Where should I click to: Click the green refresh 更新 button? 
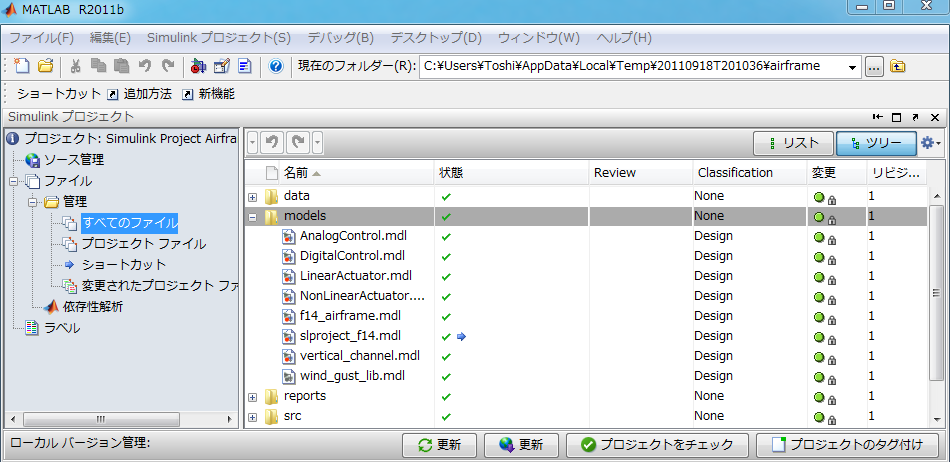point(439,445)
